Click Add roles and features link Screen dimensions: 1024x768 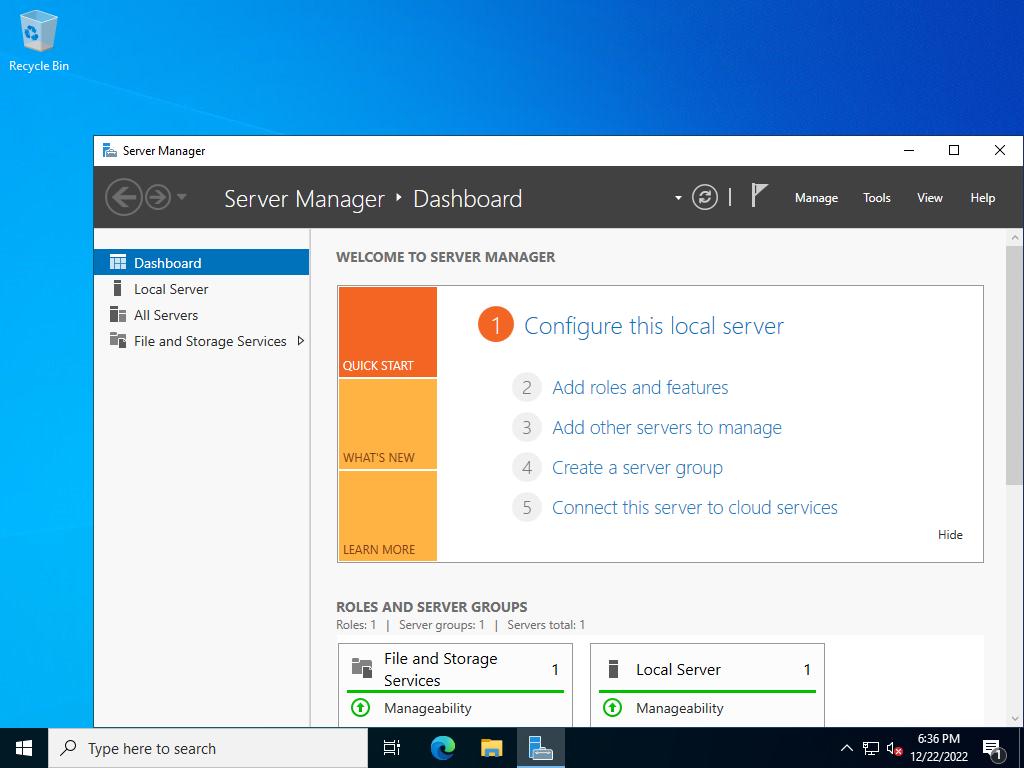click(640, 388)
